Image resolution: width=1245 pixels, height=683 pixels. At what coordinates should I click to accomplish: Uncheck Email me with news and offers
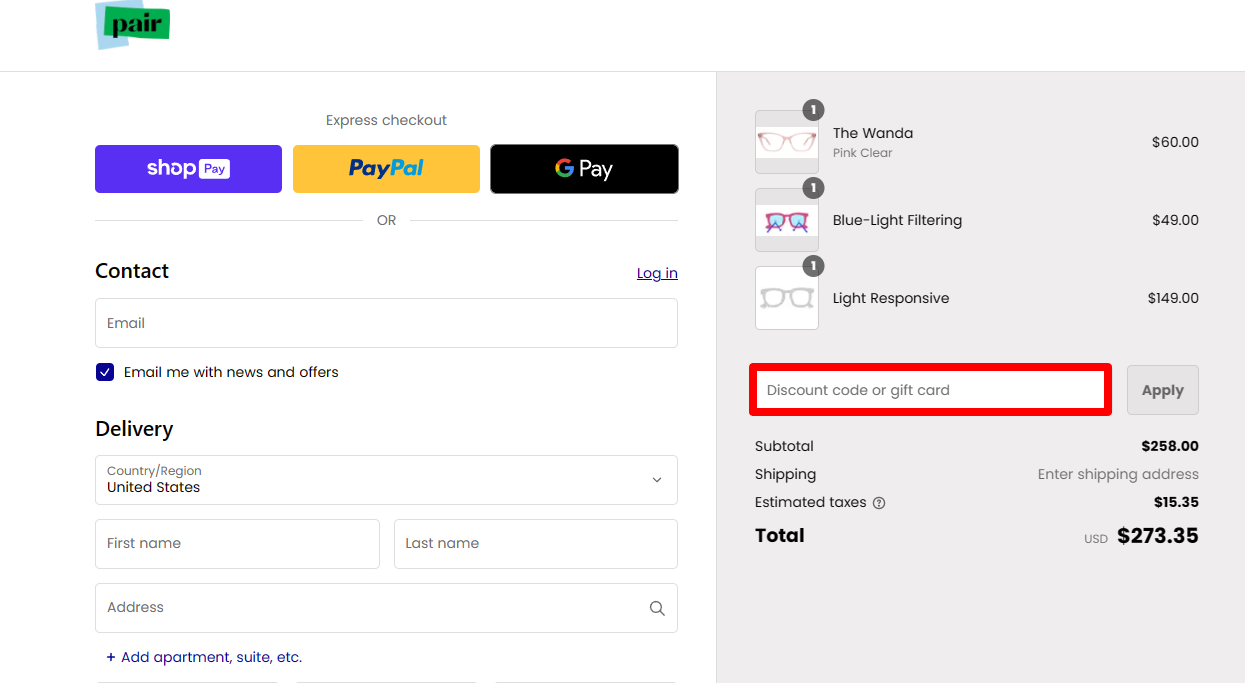pyautogui.click(x=105, y=372)
